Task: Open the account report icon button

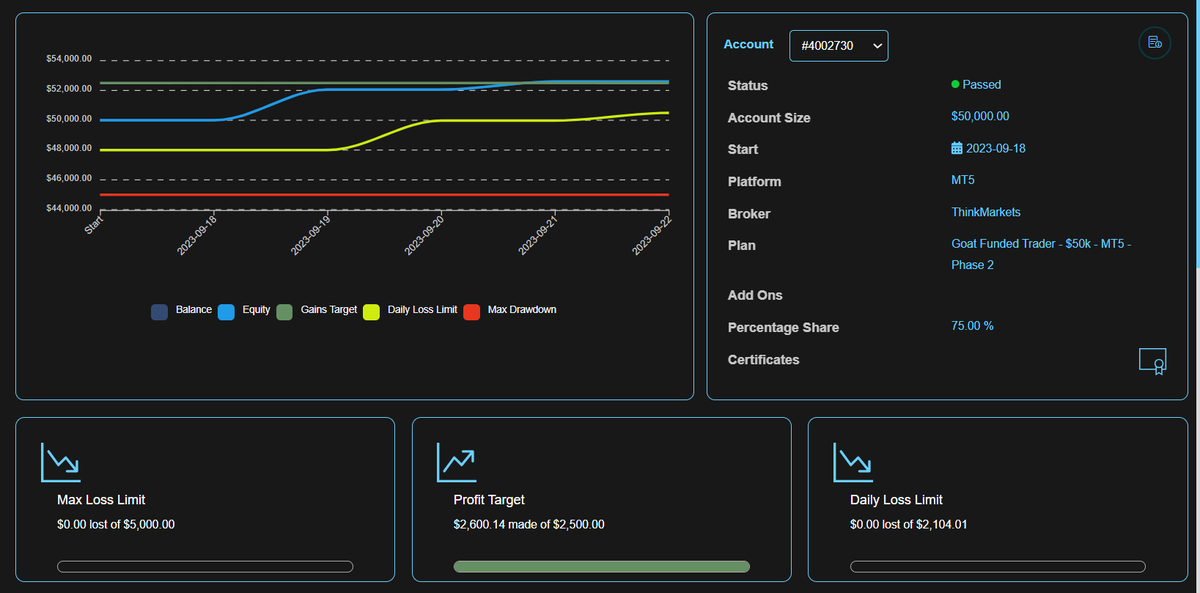Action: click(x=1155, y=42)
